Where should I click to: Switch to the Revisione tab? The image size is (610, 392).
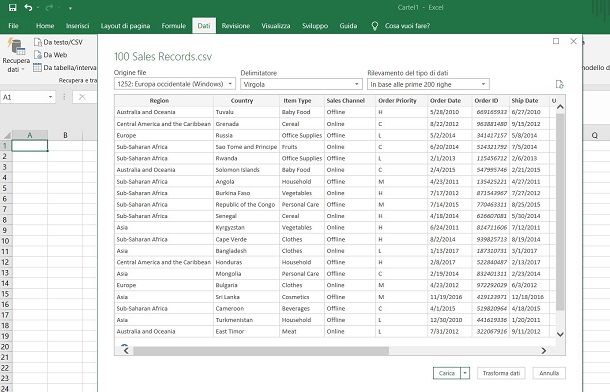pos(236,26)
